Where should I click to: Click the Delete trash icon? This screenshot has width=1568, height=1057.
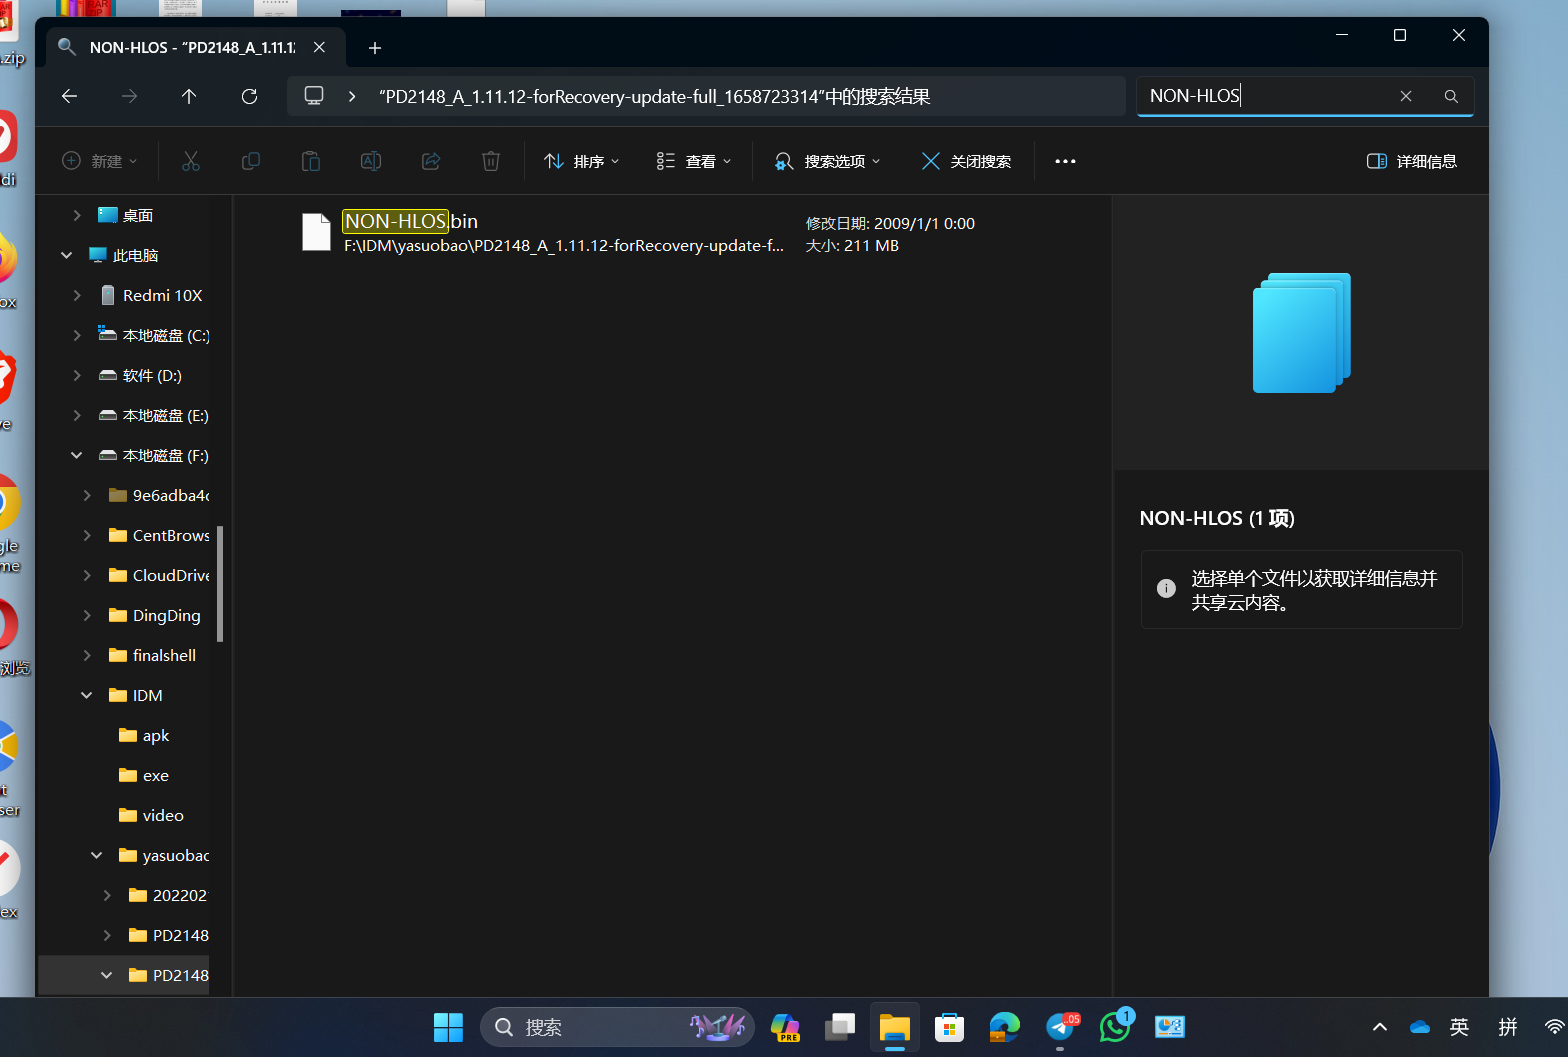pyautogui.click(x=491, y=161)
